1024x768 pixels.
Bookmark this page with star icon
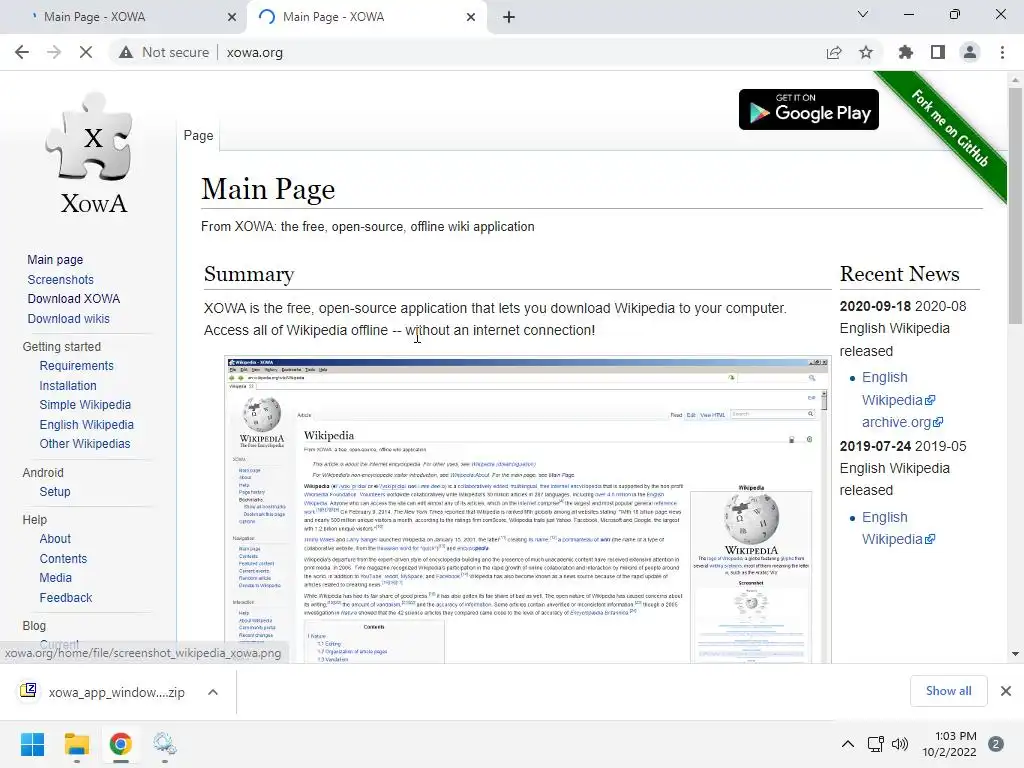click(x=866, y=52)
